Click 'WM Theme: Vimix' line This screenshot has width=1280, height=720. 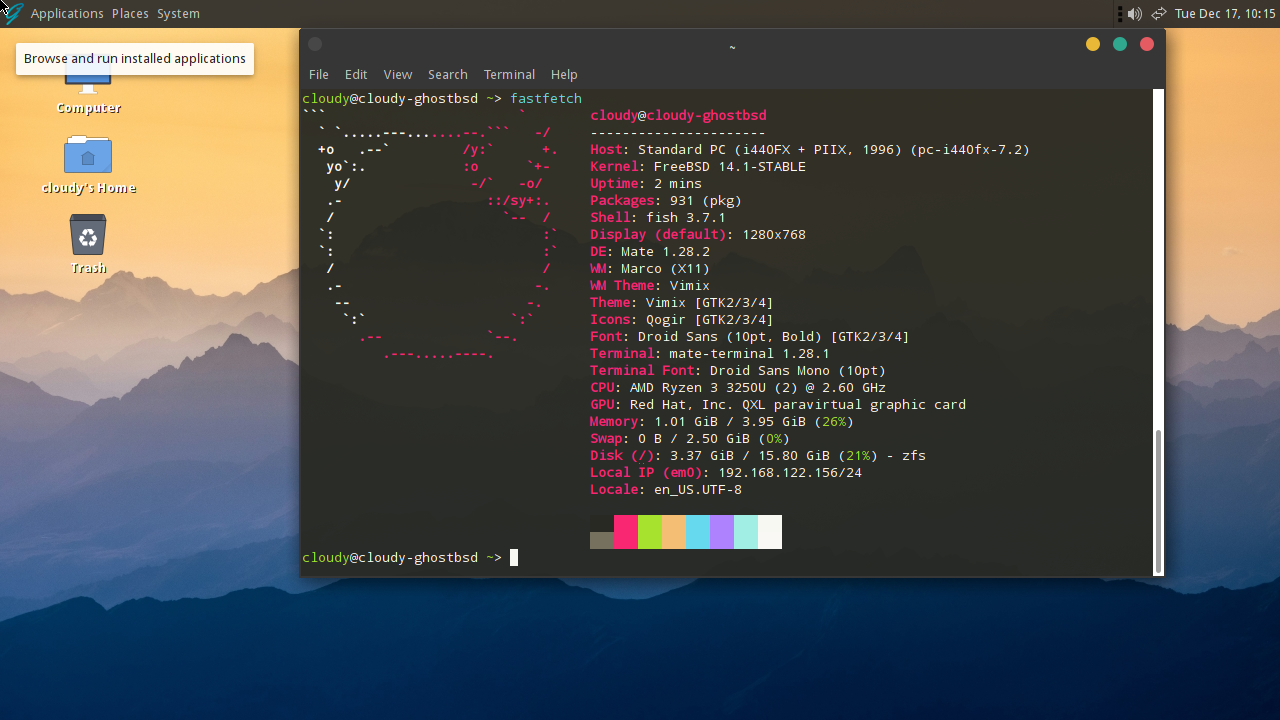[x=650, y=285]
